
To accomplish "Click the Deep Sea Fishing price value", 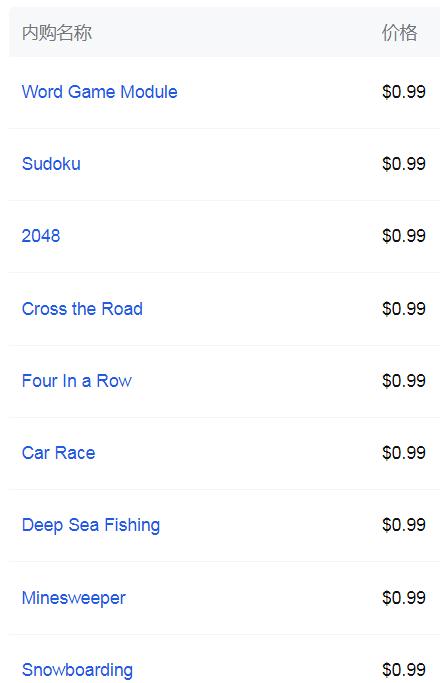I will [x=404, y=525].
